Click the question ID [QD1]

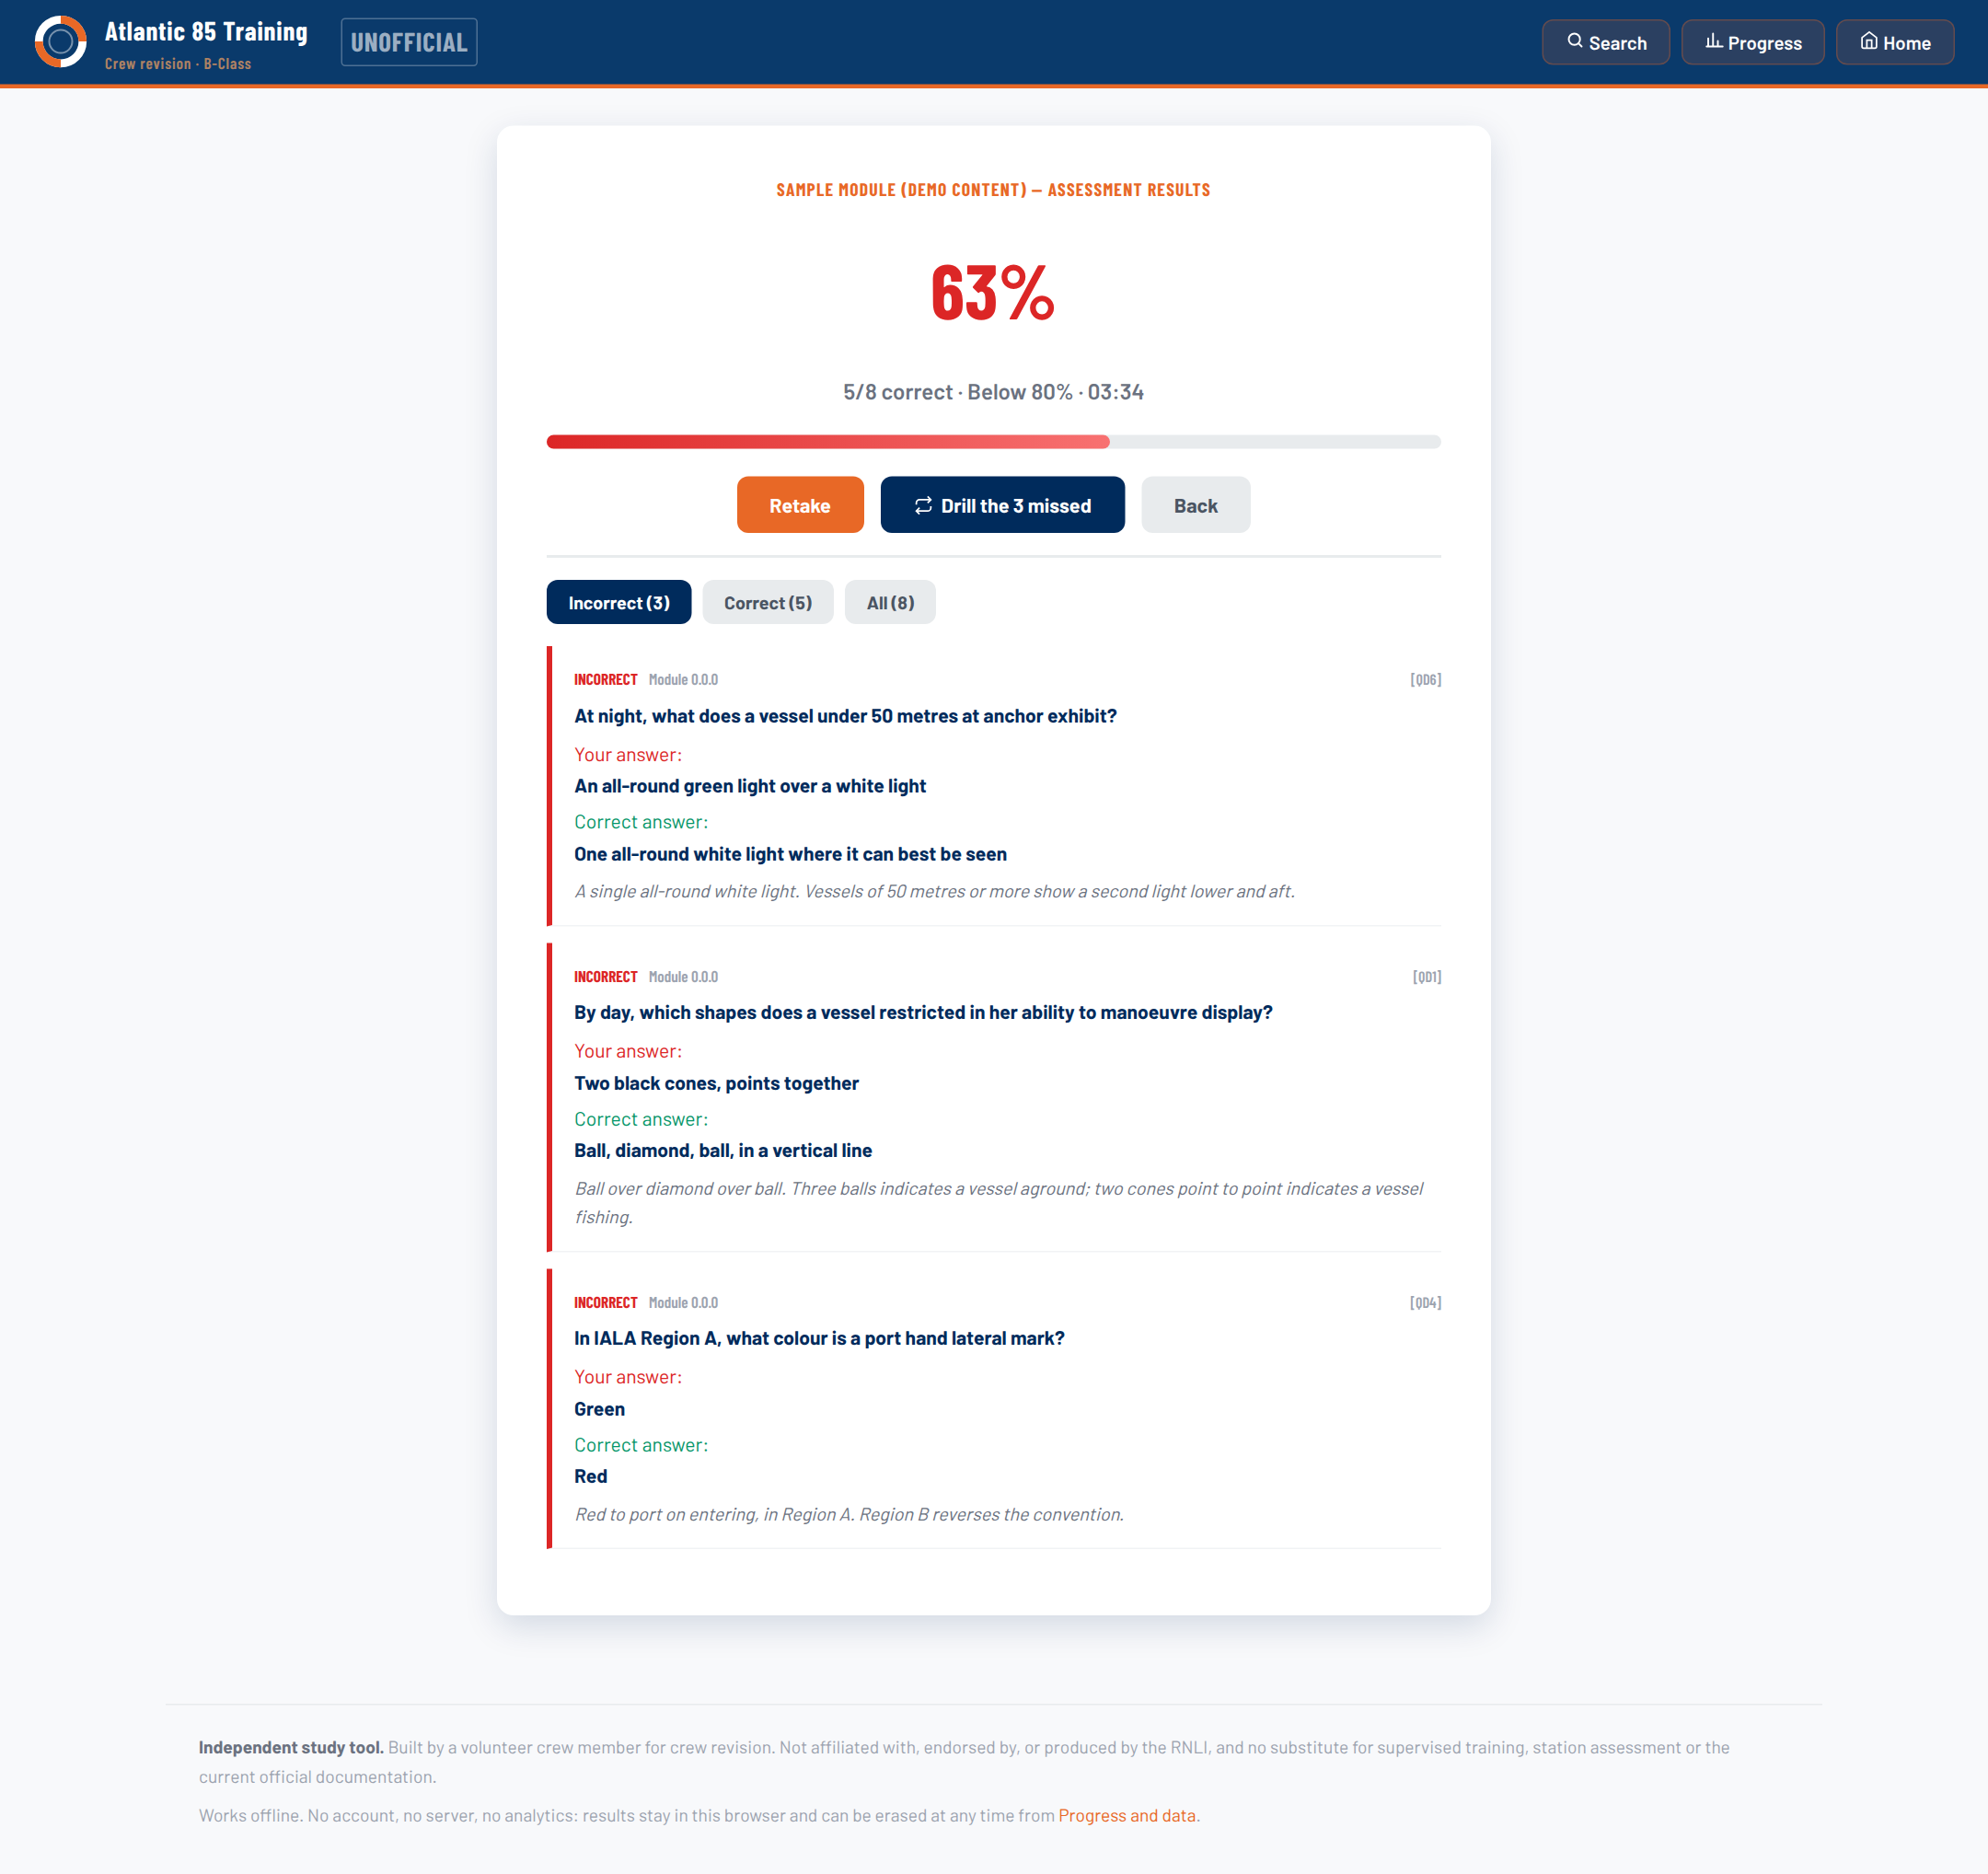1426,977
